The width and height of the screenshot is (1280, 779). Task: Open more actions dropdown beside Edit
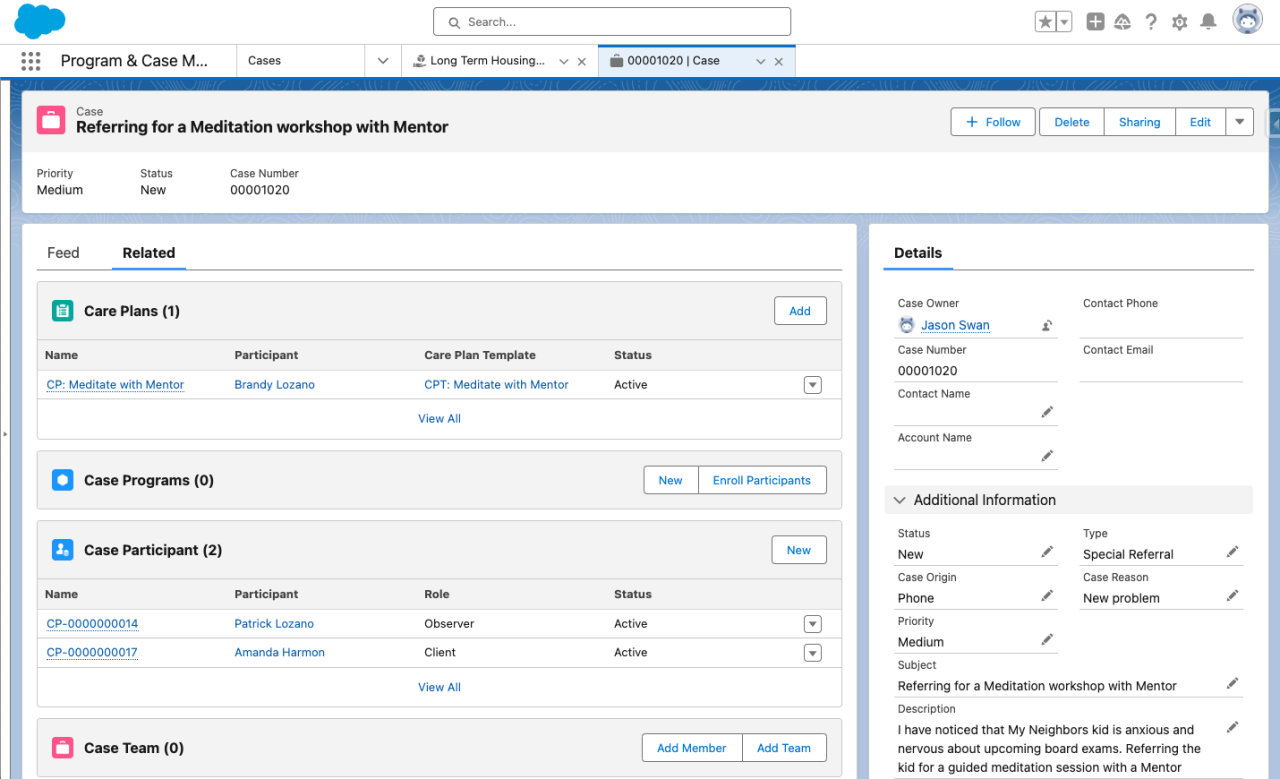[x=1240, y=122]
